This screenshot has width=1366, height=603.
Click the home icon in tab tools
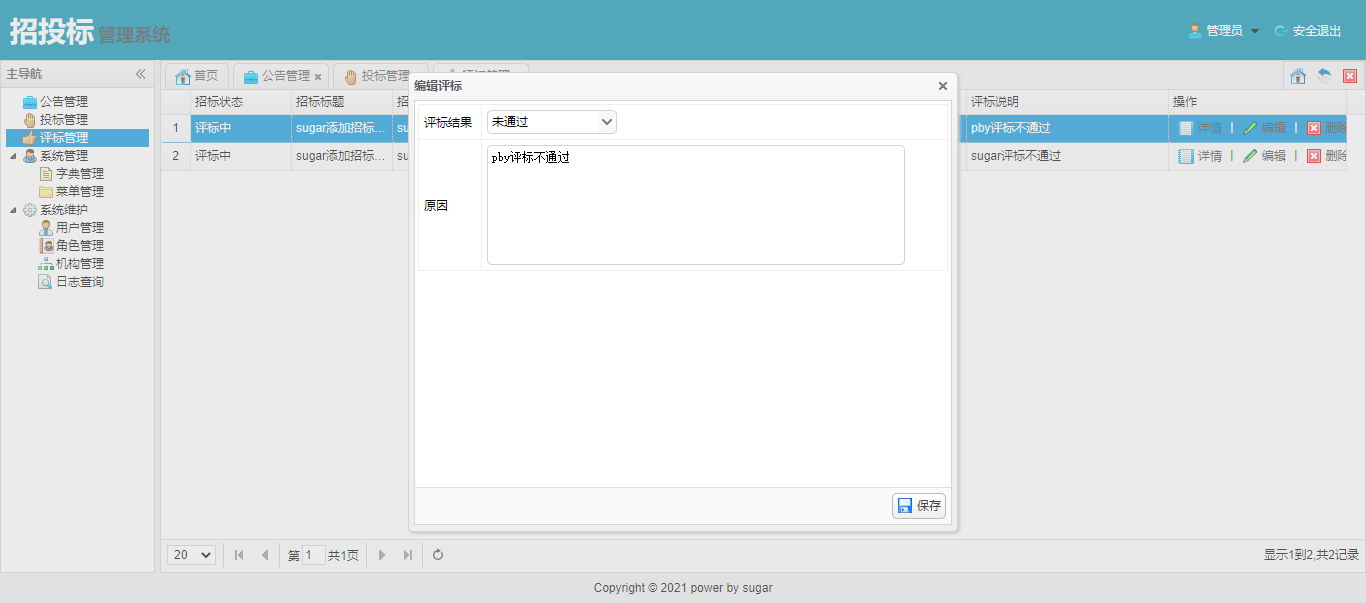(1298, 76)
